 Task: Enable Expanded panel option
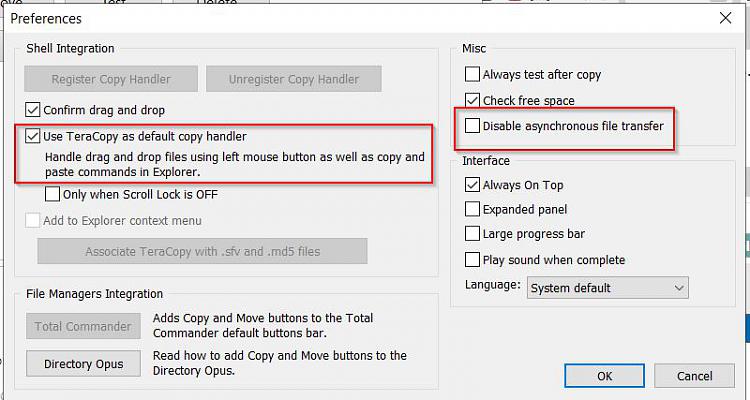point(472,209)
